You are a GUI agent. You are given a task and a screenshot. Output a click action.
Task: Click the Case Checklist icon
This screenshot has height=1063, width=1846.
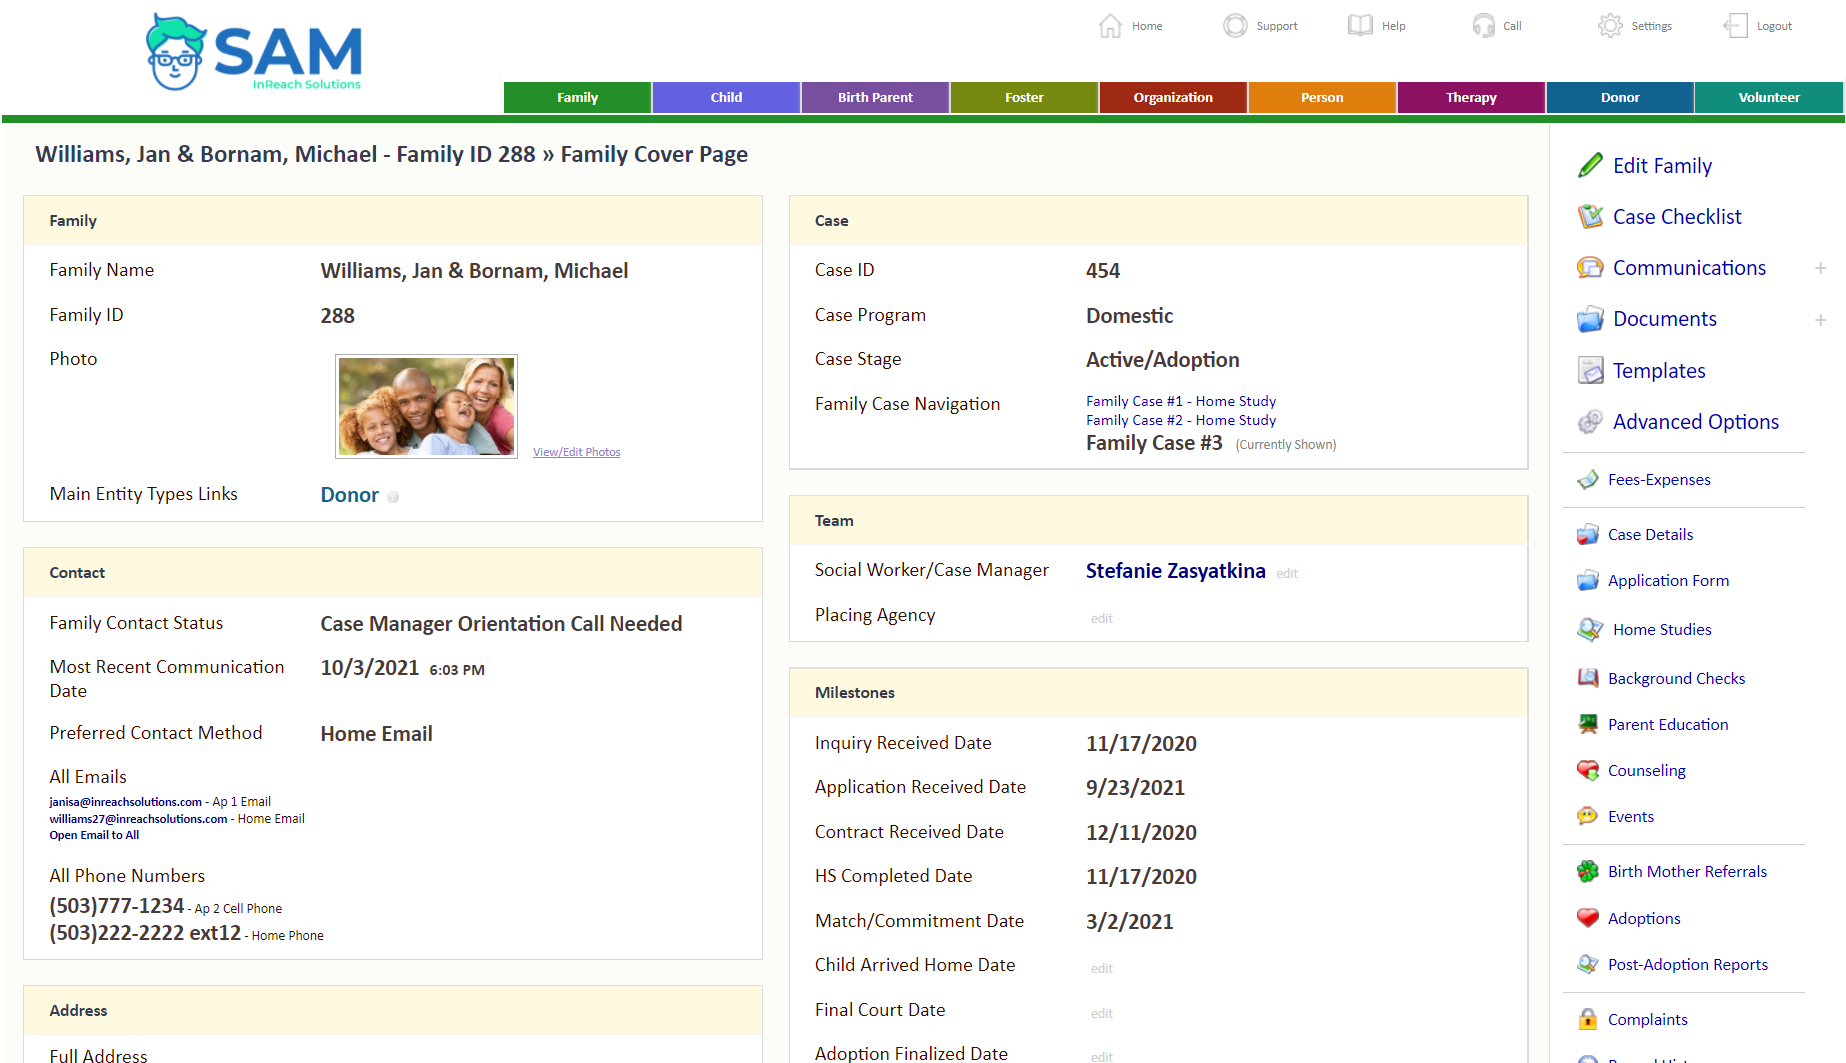1590,217
